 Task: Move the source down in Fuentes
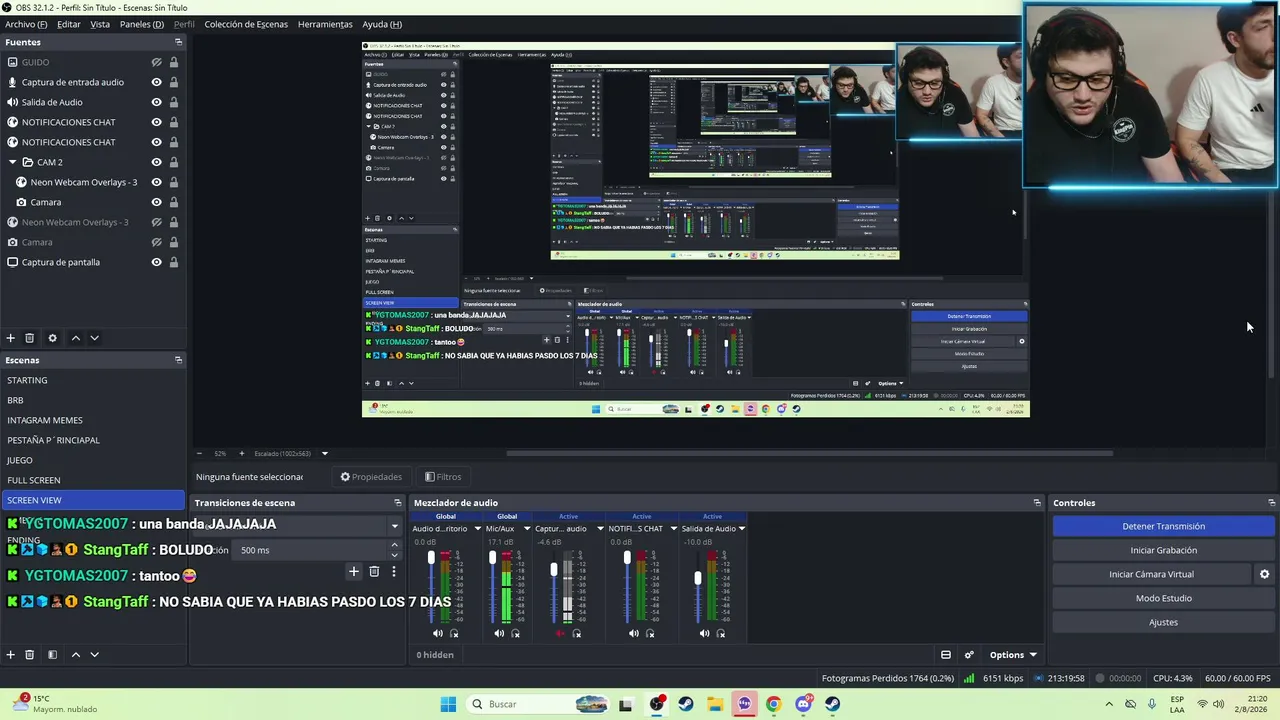(x=95, y=338)
